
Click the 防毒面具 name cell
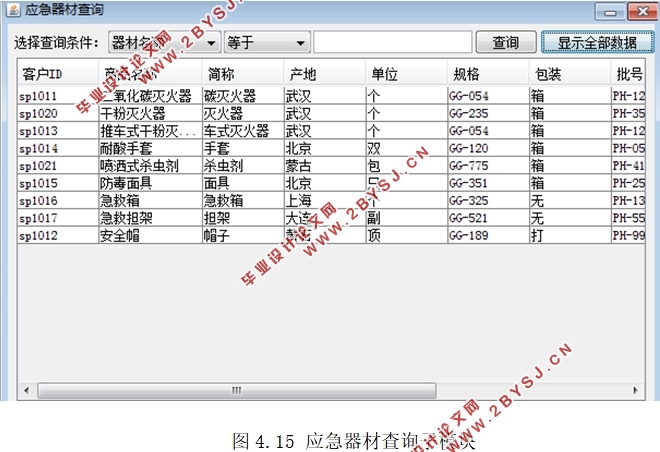pos(151,183)
